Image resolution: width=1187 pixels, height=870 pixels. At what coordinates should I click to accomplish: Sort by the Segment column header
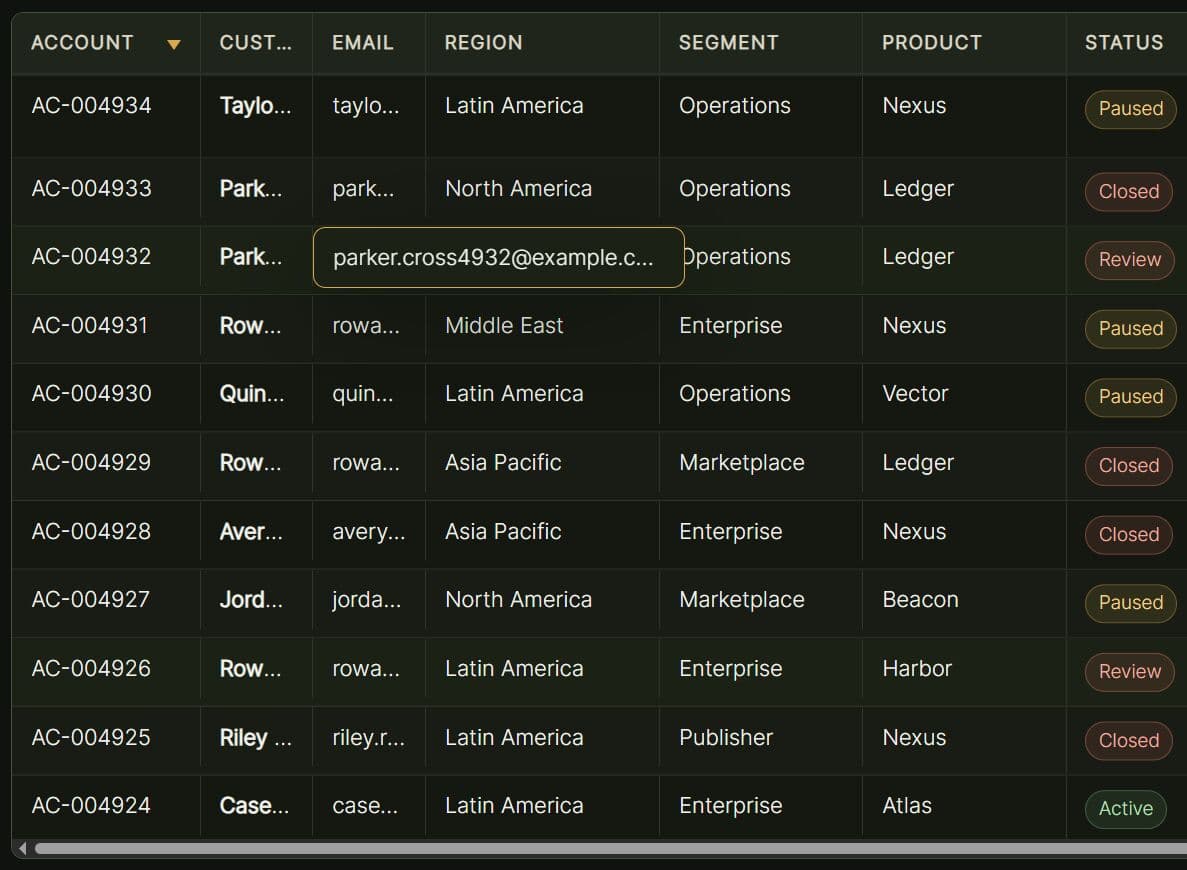coord(728,43)
